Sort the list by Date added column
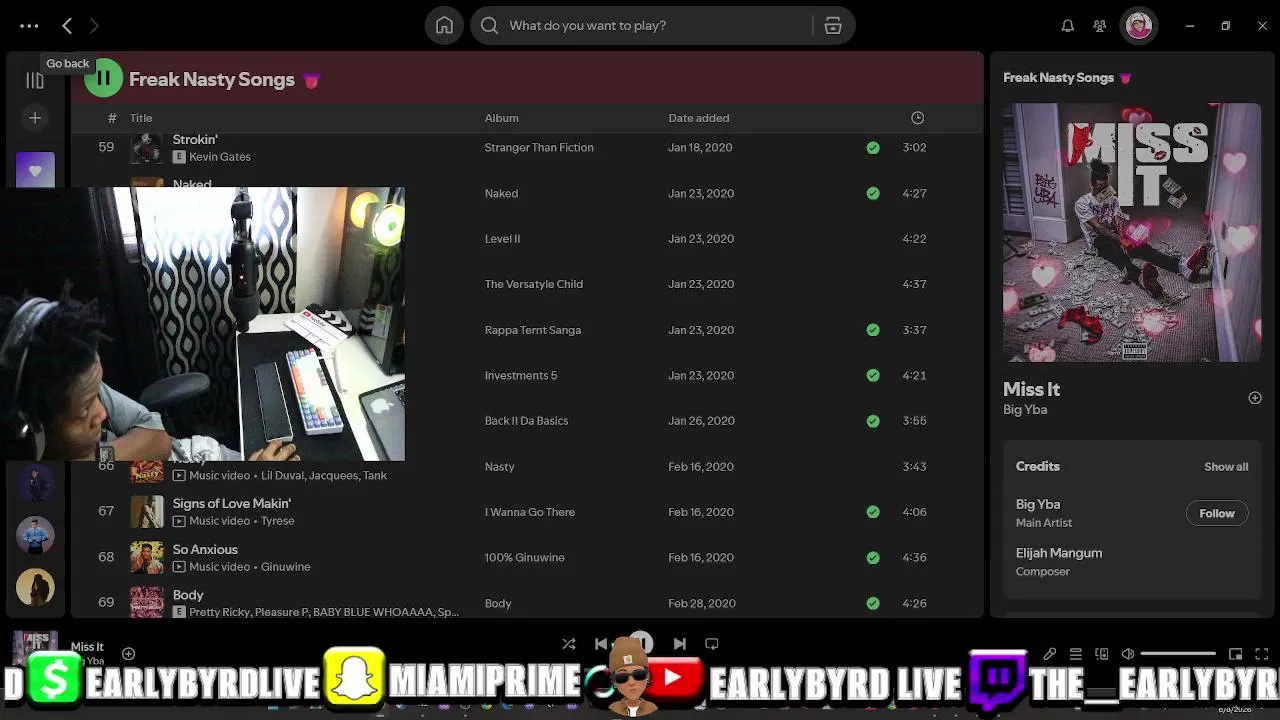Screen dimensions: 1280x720 tap(699, 118)
